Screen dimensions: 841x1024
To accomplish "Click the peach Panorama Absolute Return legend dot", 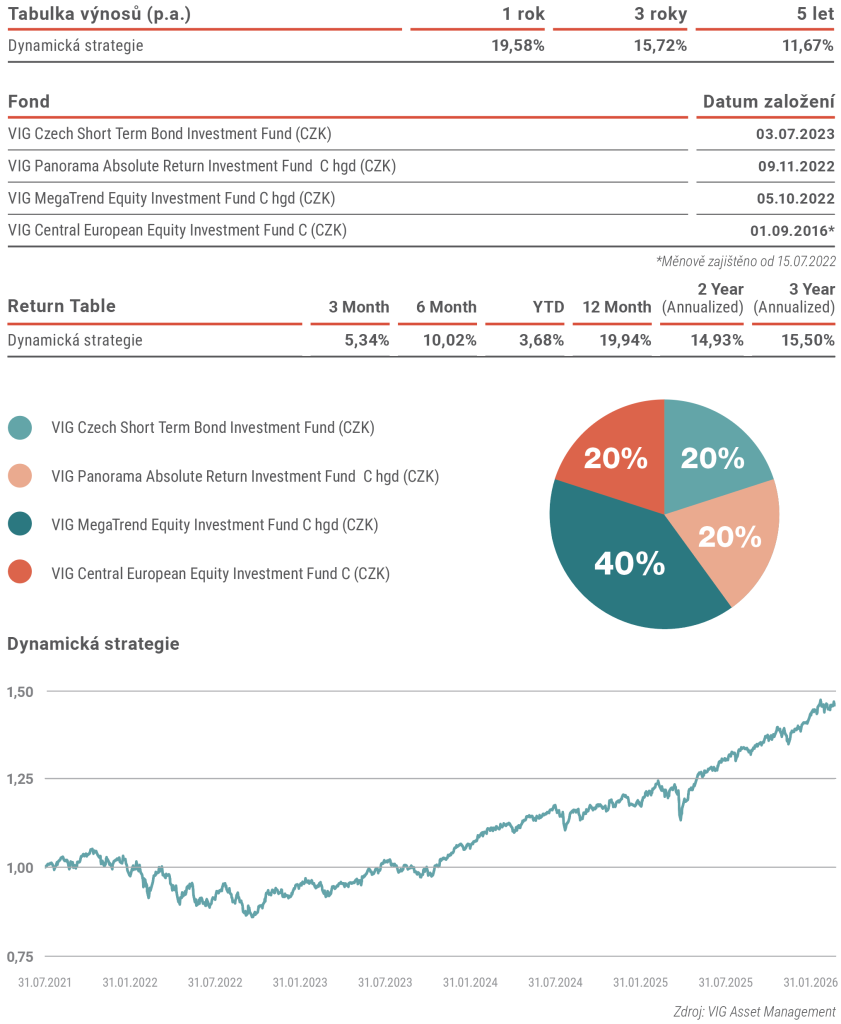I will (x=20, y=476).
